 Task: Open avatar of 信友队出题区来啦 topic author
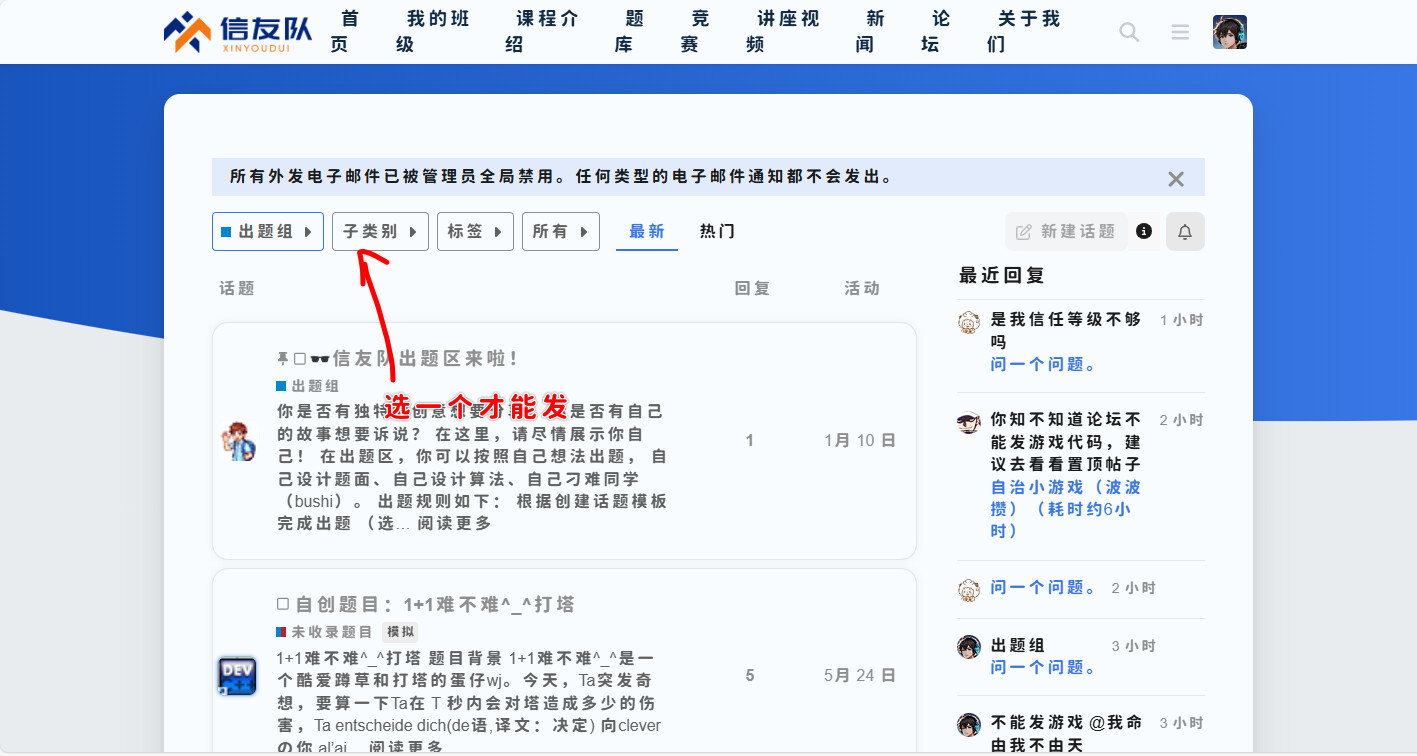(238, 441)
